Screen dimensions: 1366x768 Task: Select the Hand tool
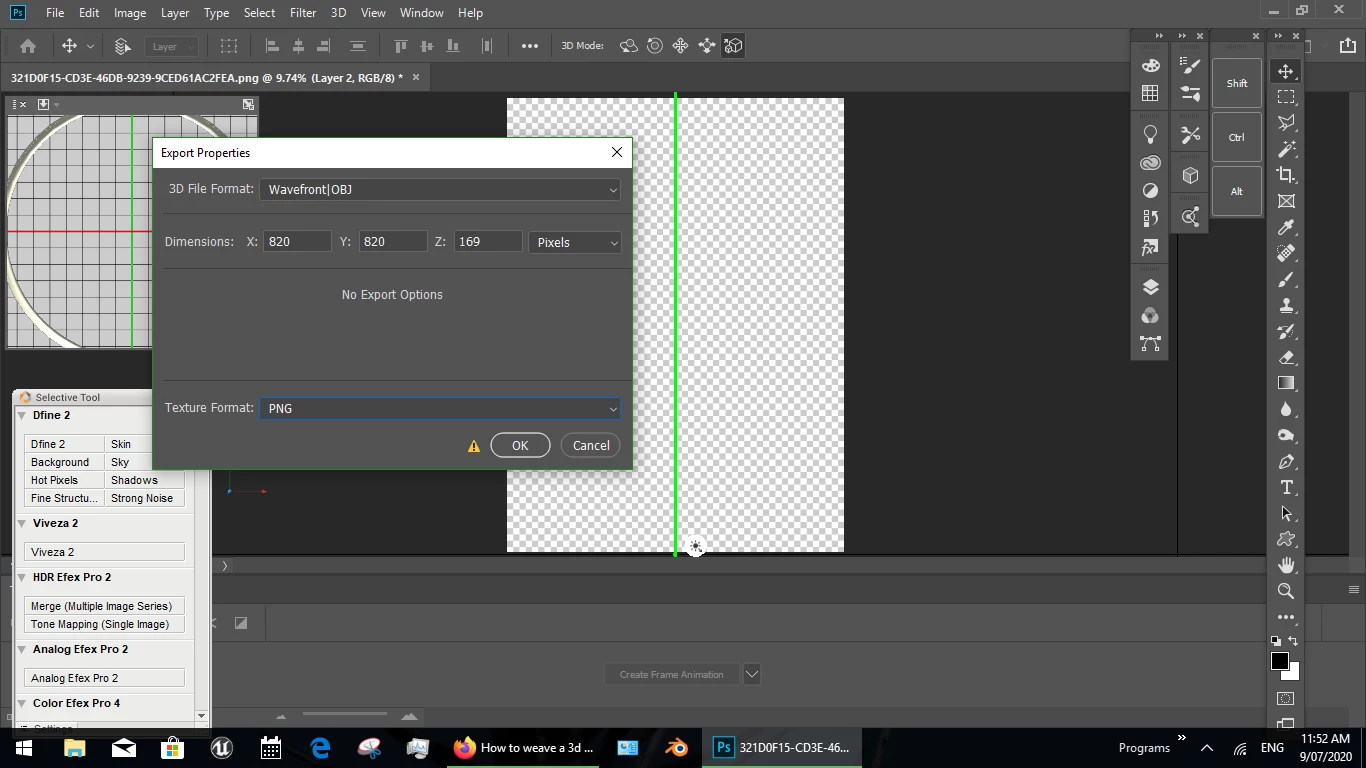point(1286,565)
